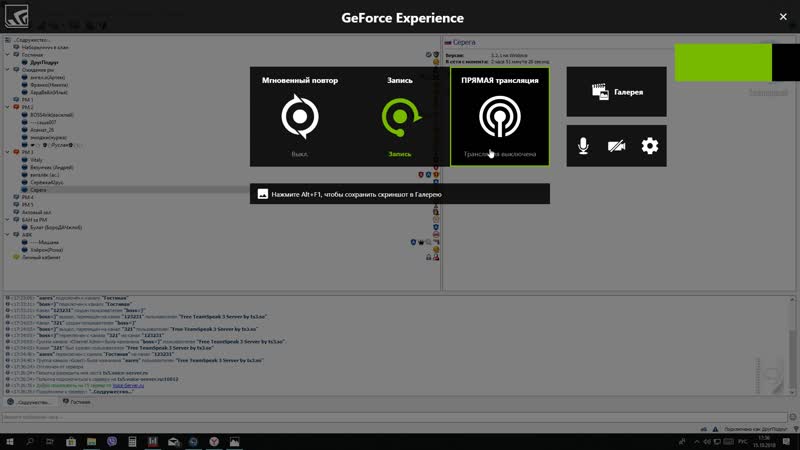800x450 pixels.
Task: Open Windows taskbar search
Action: (x=30, y=441)
